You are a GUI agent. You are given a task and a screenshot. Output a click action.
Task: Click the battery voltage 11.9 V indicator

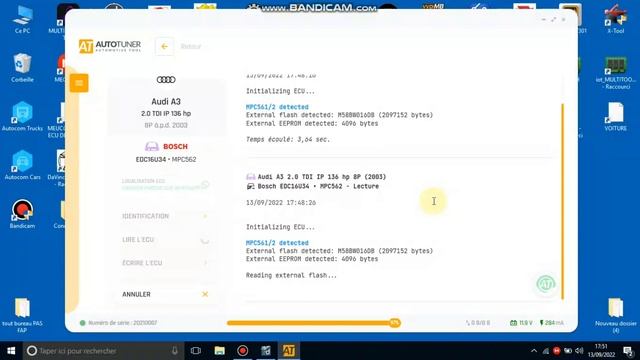tap(521, 323)
